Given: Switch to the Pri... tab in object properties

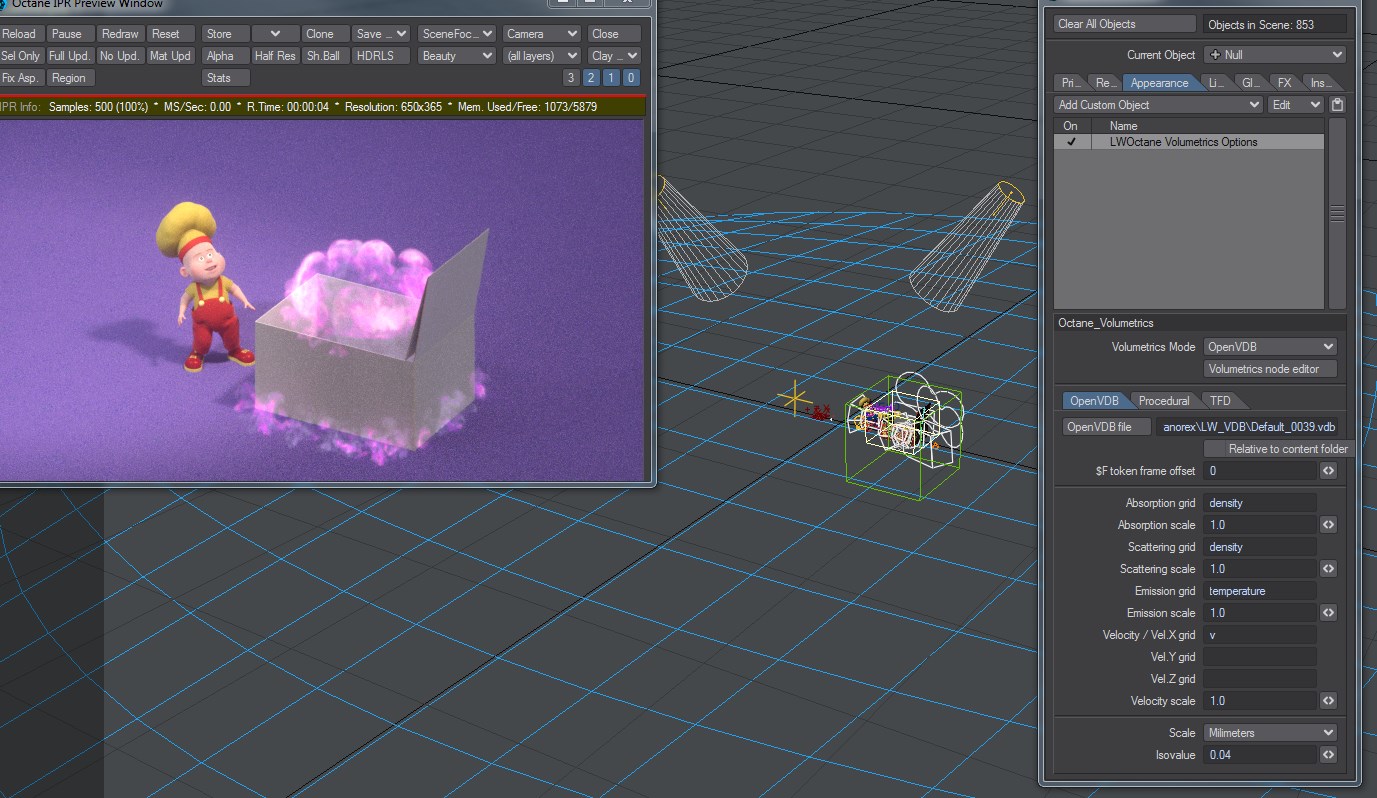Looking at the screenshot, I should [x=1070, y=83].
